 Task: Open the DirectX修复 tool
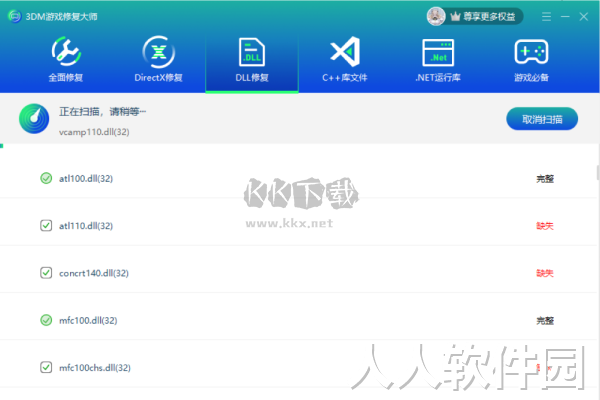point(158,59)
